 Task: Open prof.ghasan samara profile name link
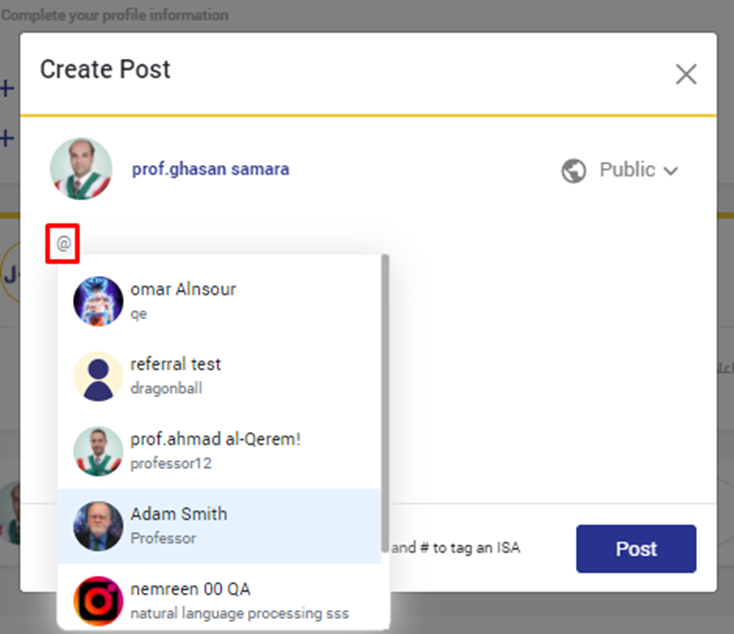[x=210, y=169]
